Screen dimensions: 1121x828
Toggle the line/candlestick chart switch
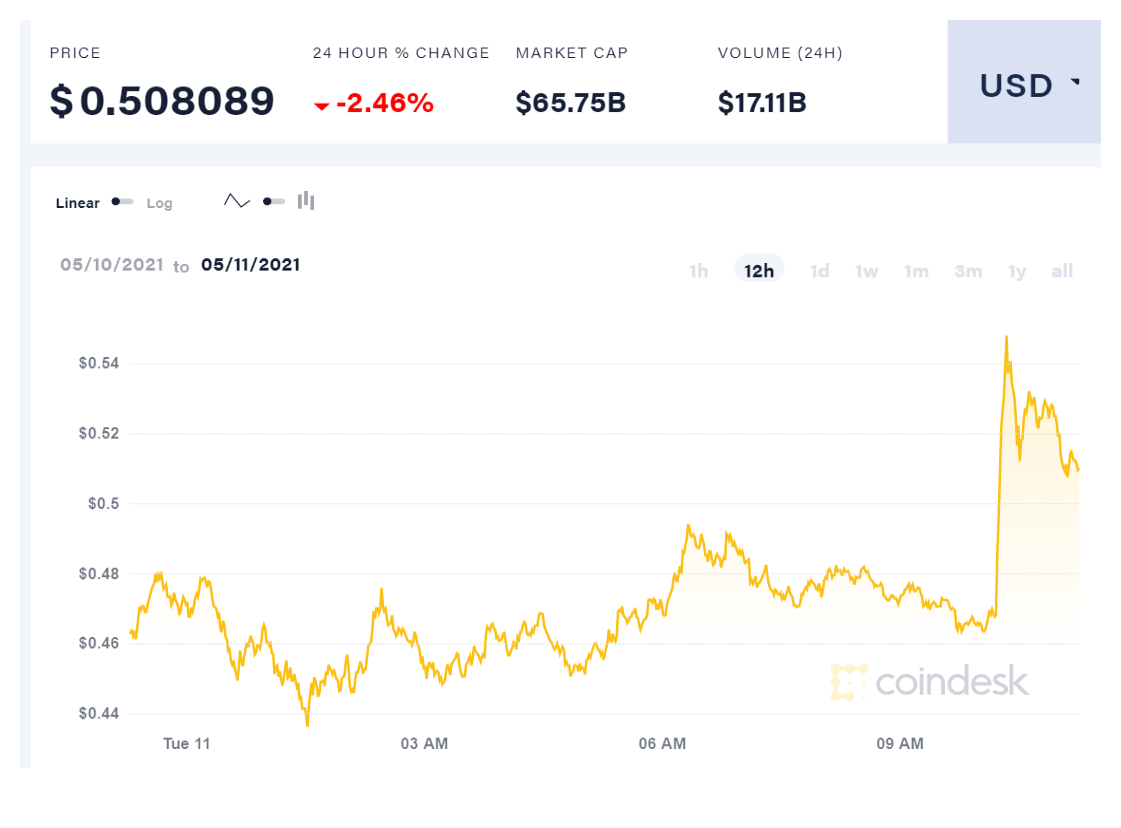(273, 201)
